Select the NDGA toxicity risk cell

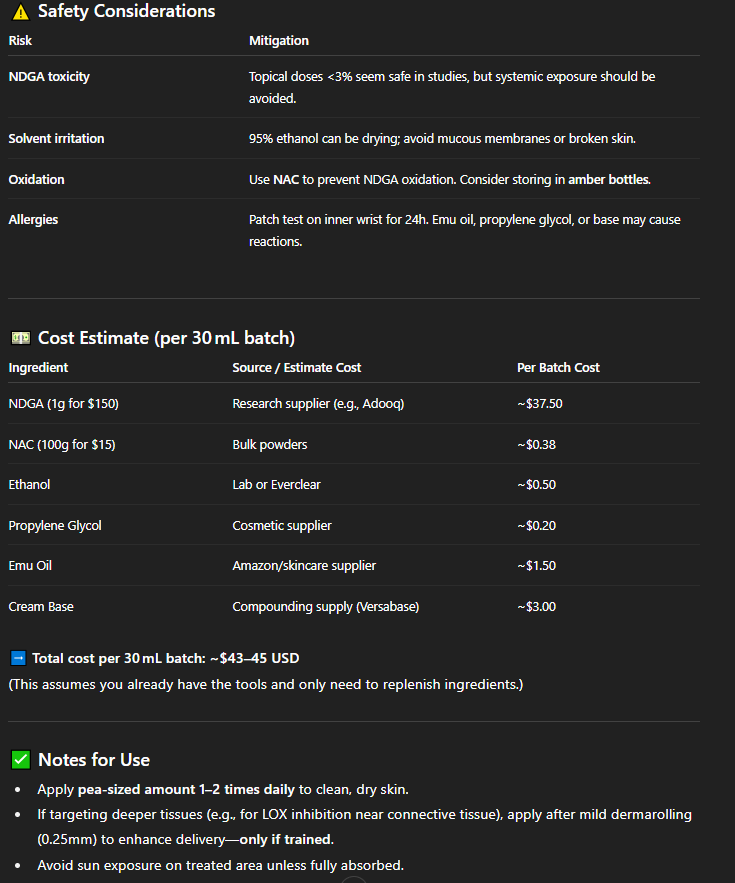tap(49, 77)
